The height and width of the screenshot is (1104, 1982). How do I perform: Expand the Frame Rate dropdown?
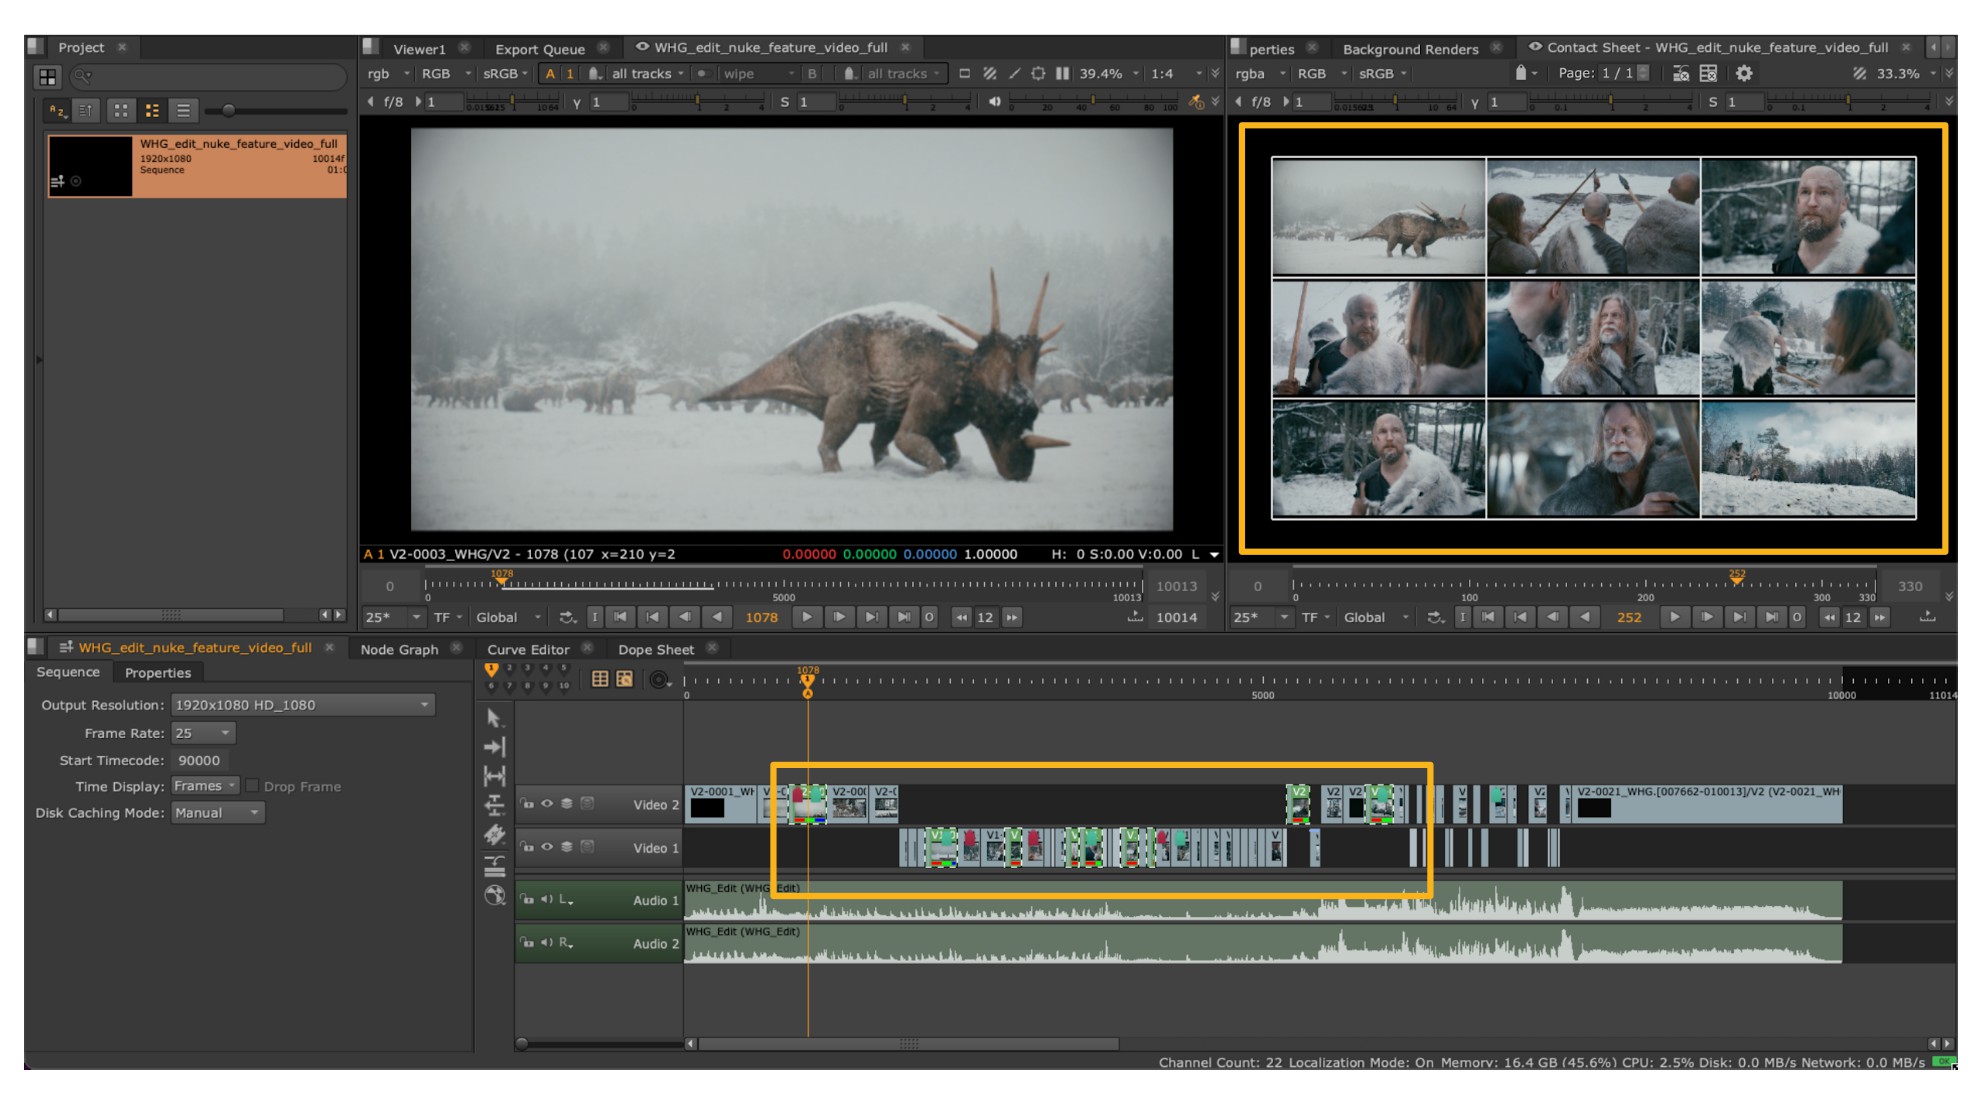(x=203, y=733)
